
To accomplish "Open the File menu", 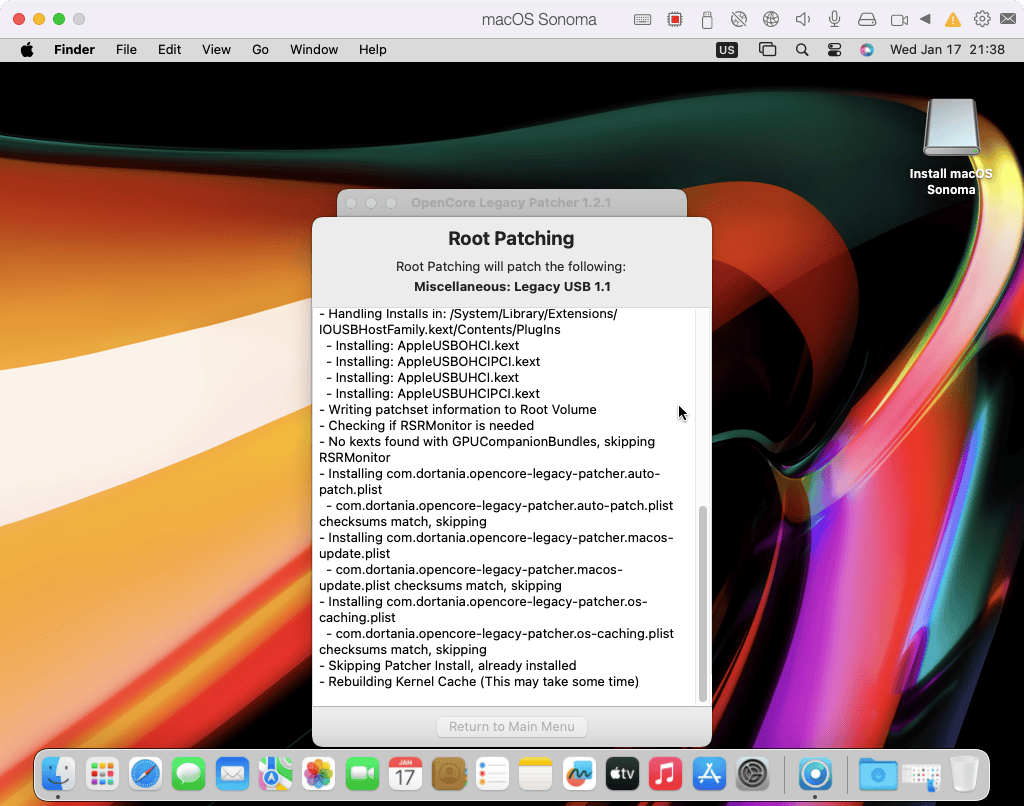I will (x=126, y=49).
